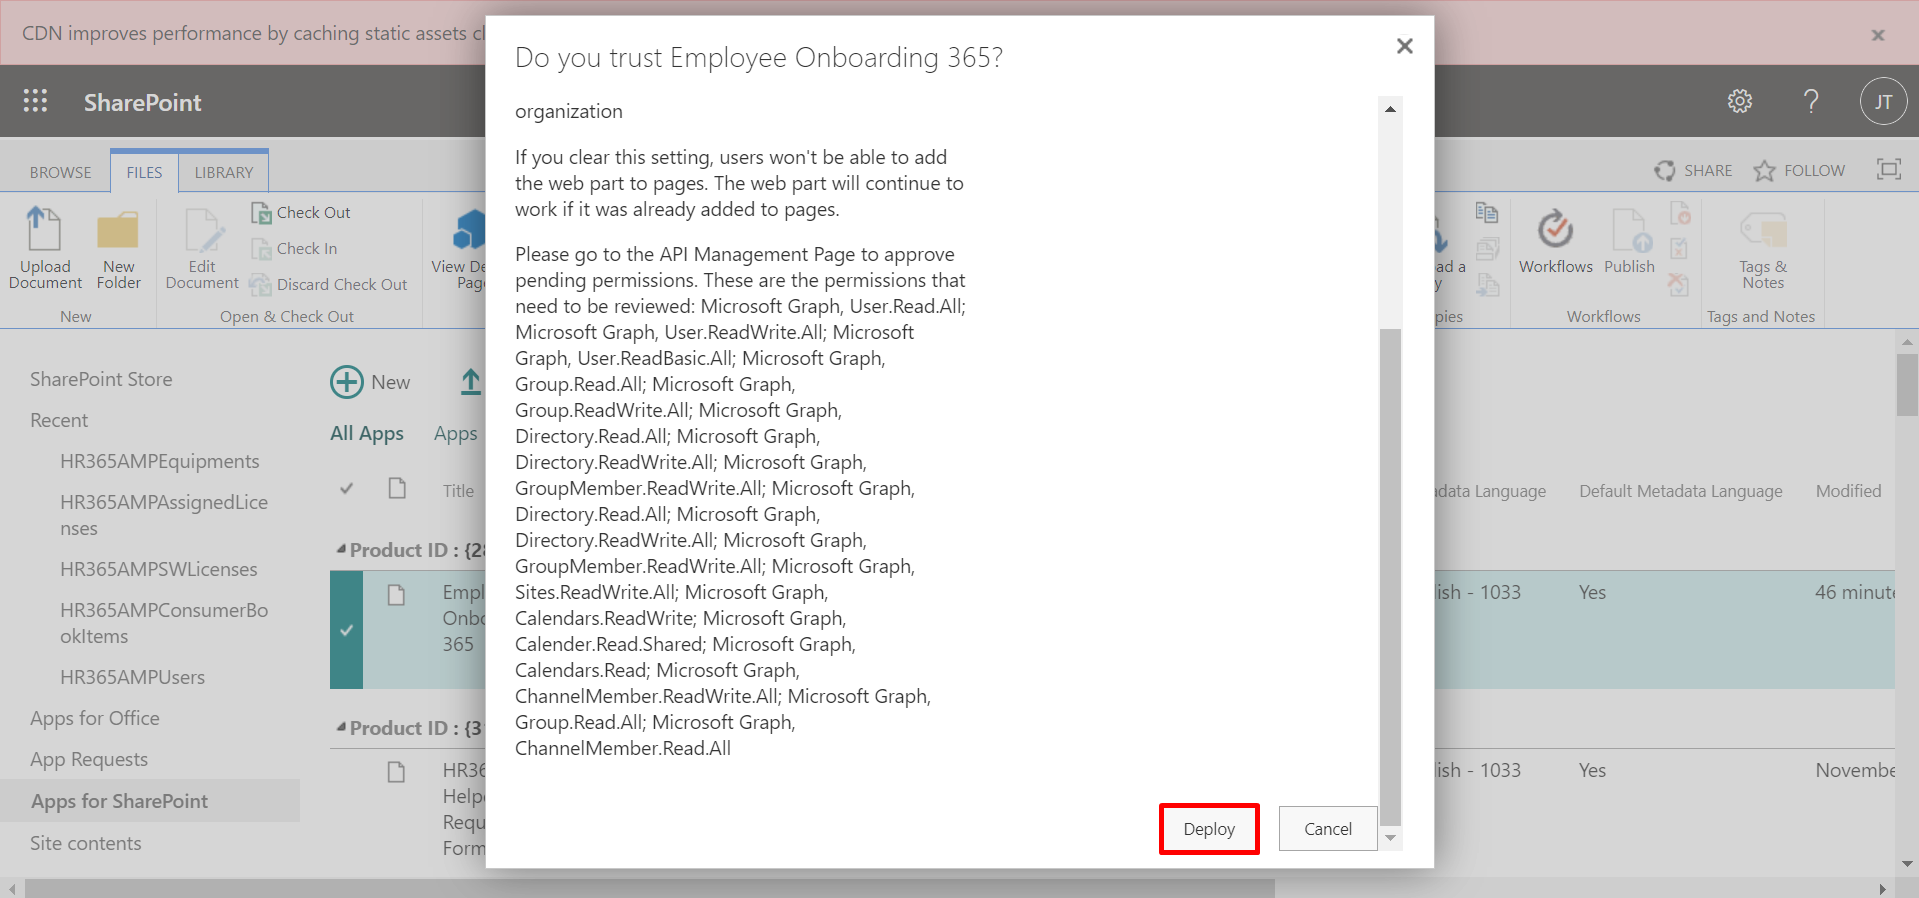Click the Deploy button in the dialog
Screen dimensions: 1919x898
[1208, 829]
